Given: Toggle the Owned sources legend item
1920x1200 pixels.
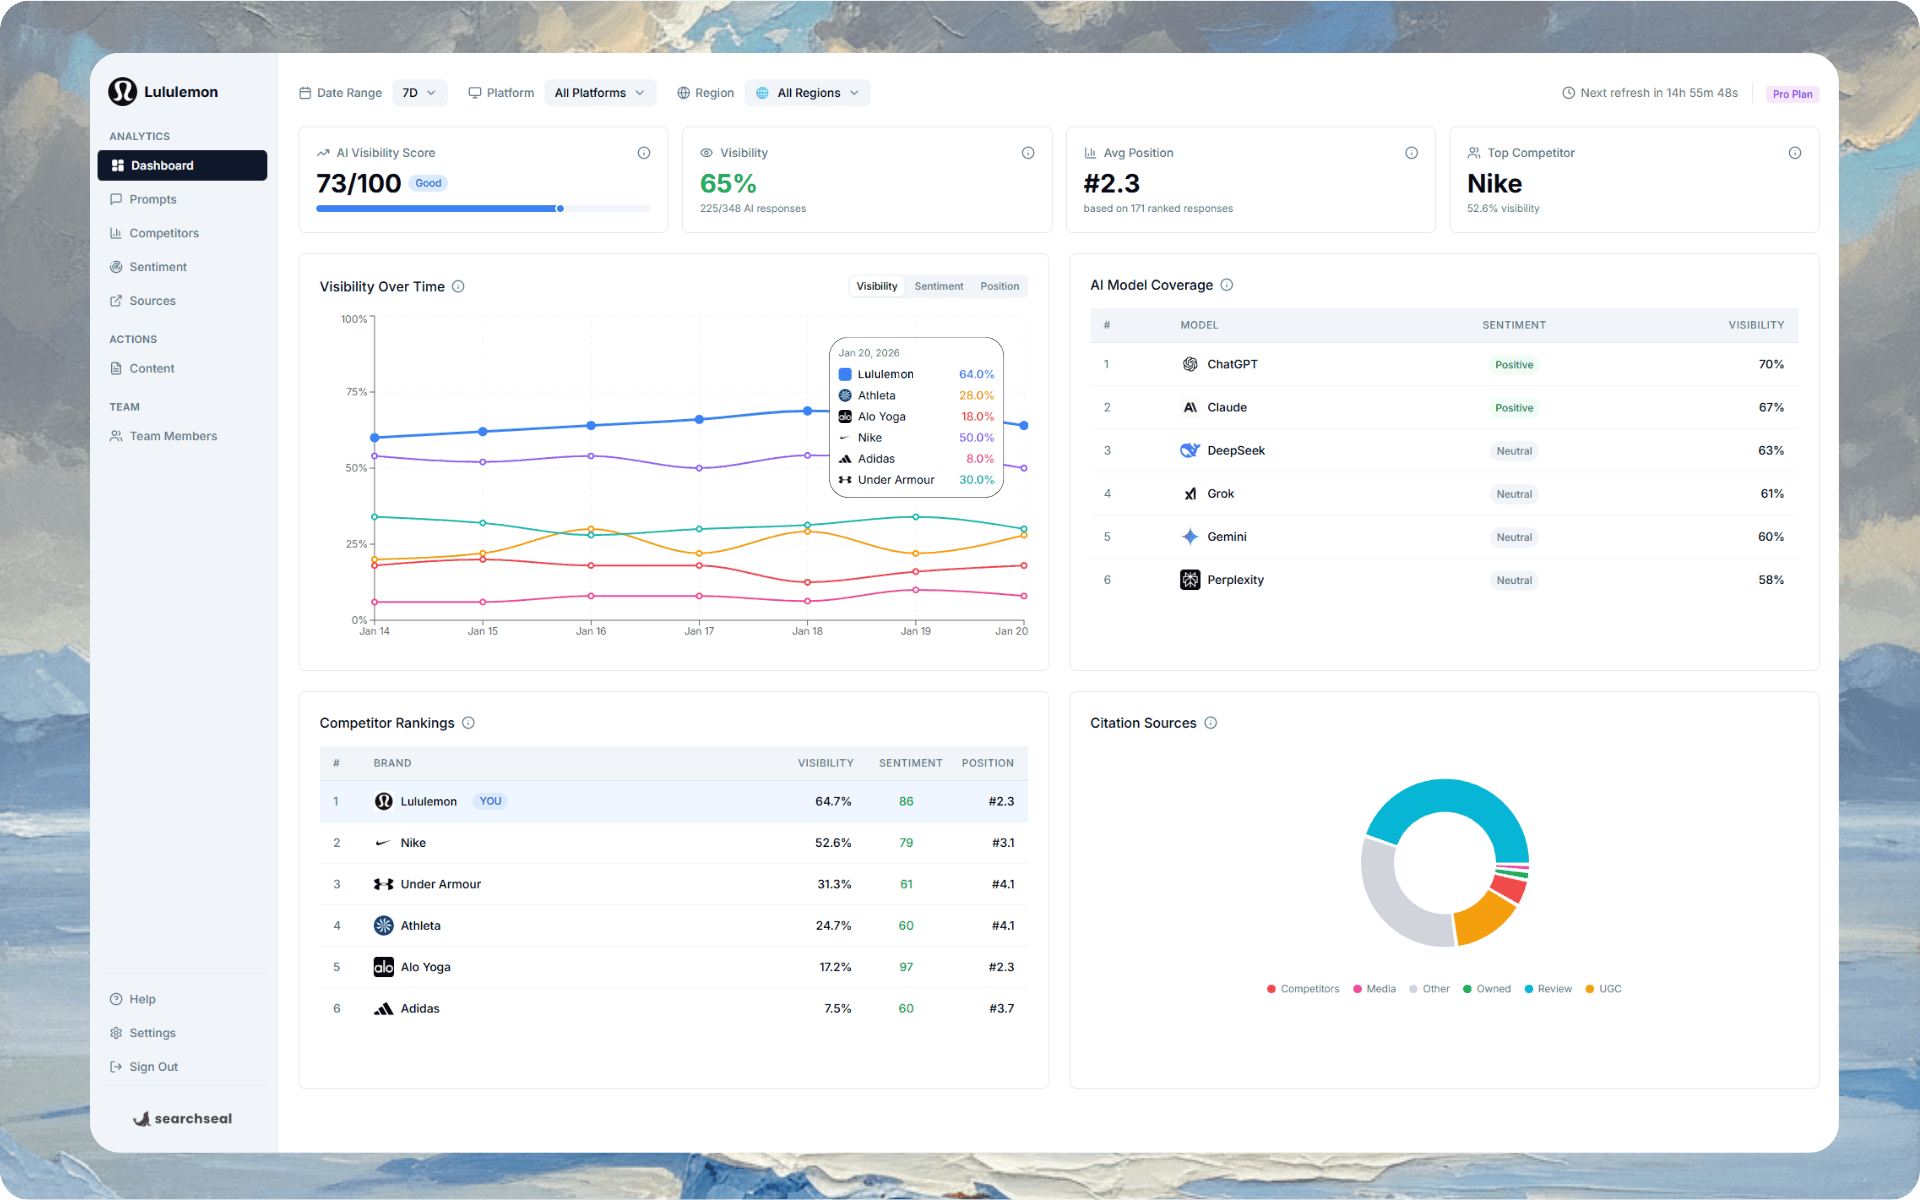Looking at the screenshot, I should point(1487,988).
